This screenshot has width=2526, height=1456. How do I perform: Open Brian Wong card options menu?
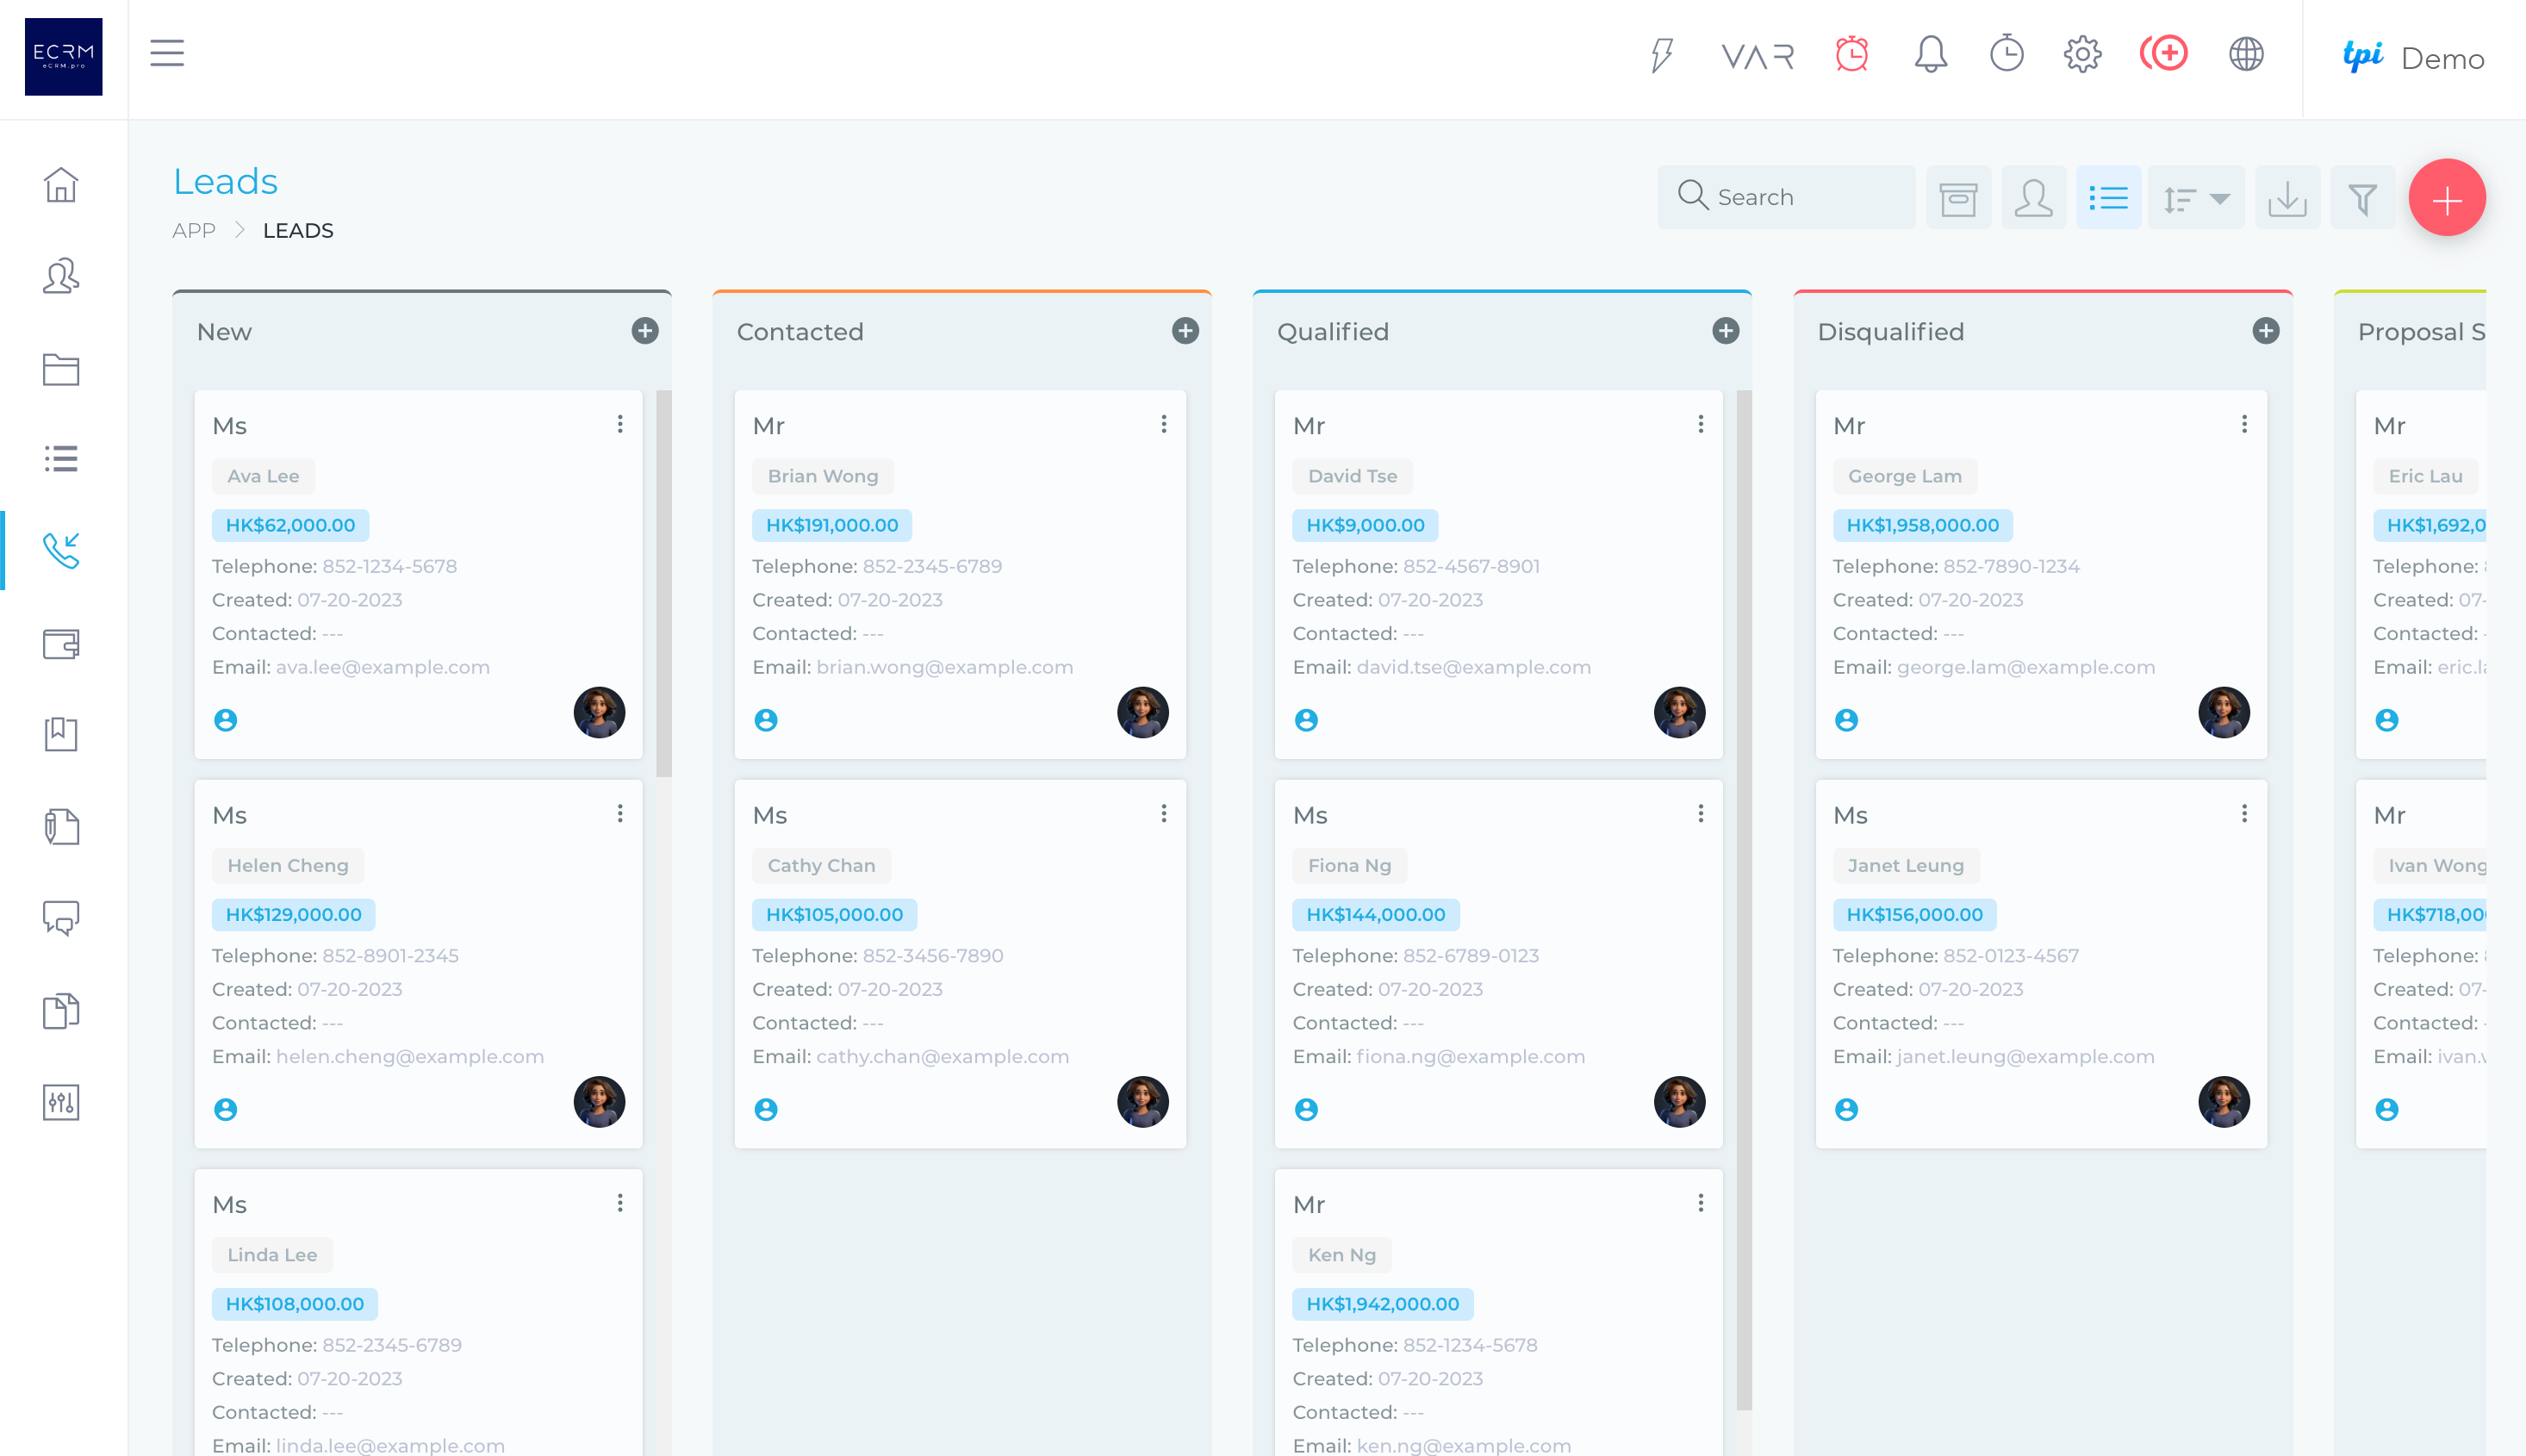(1164, 424)
